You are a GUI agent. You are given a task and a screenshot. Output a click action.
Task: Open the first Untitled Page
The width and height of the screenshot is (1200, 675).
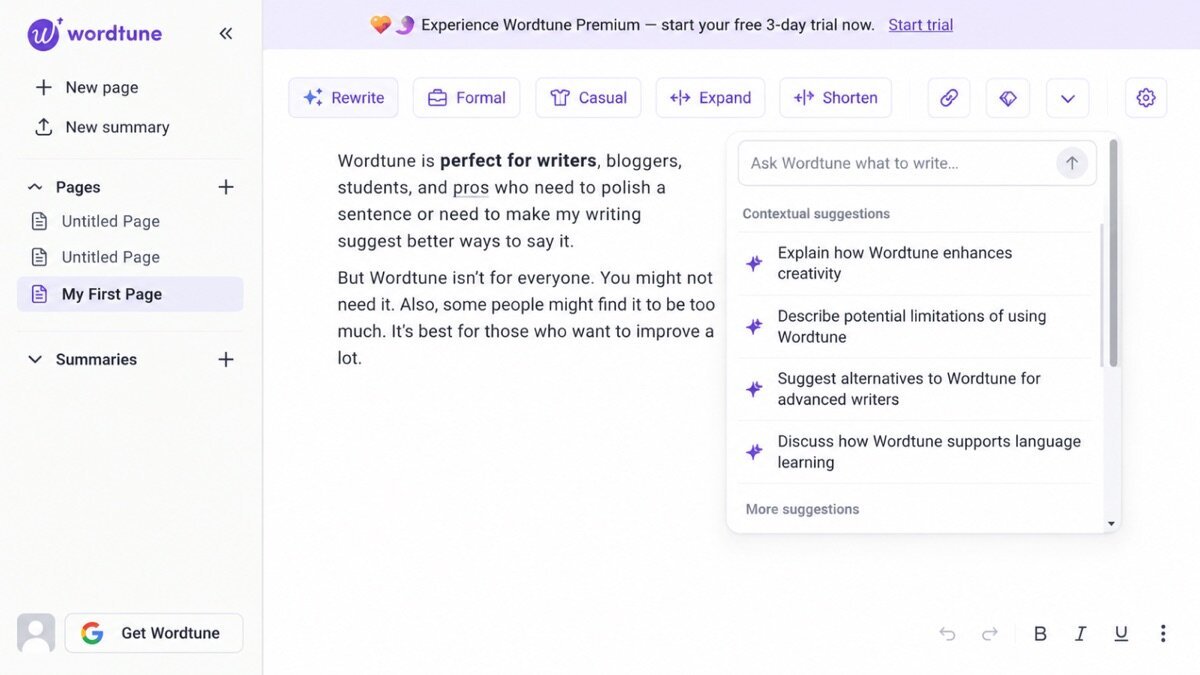point(130,221)
